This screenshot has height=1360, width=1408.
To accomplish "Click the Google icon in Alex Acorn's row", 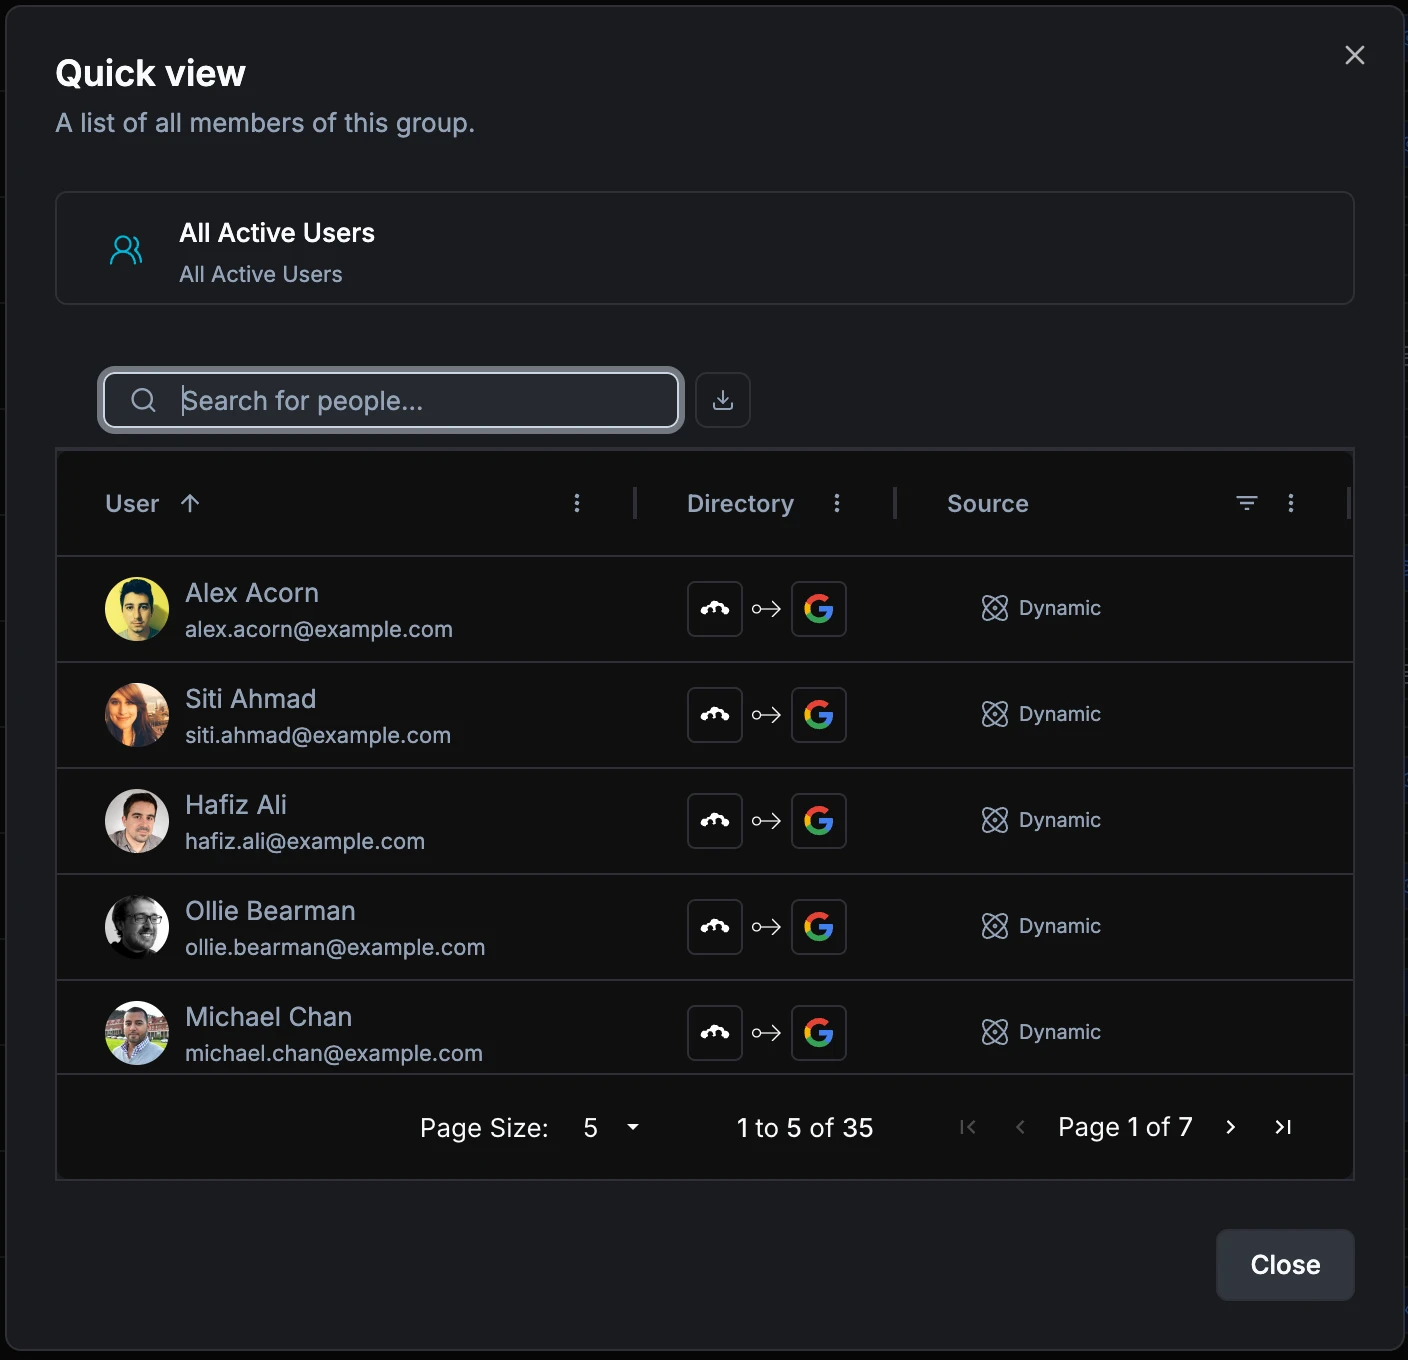I will [x=818, y=609].
